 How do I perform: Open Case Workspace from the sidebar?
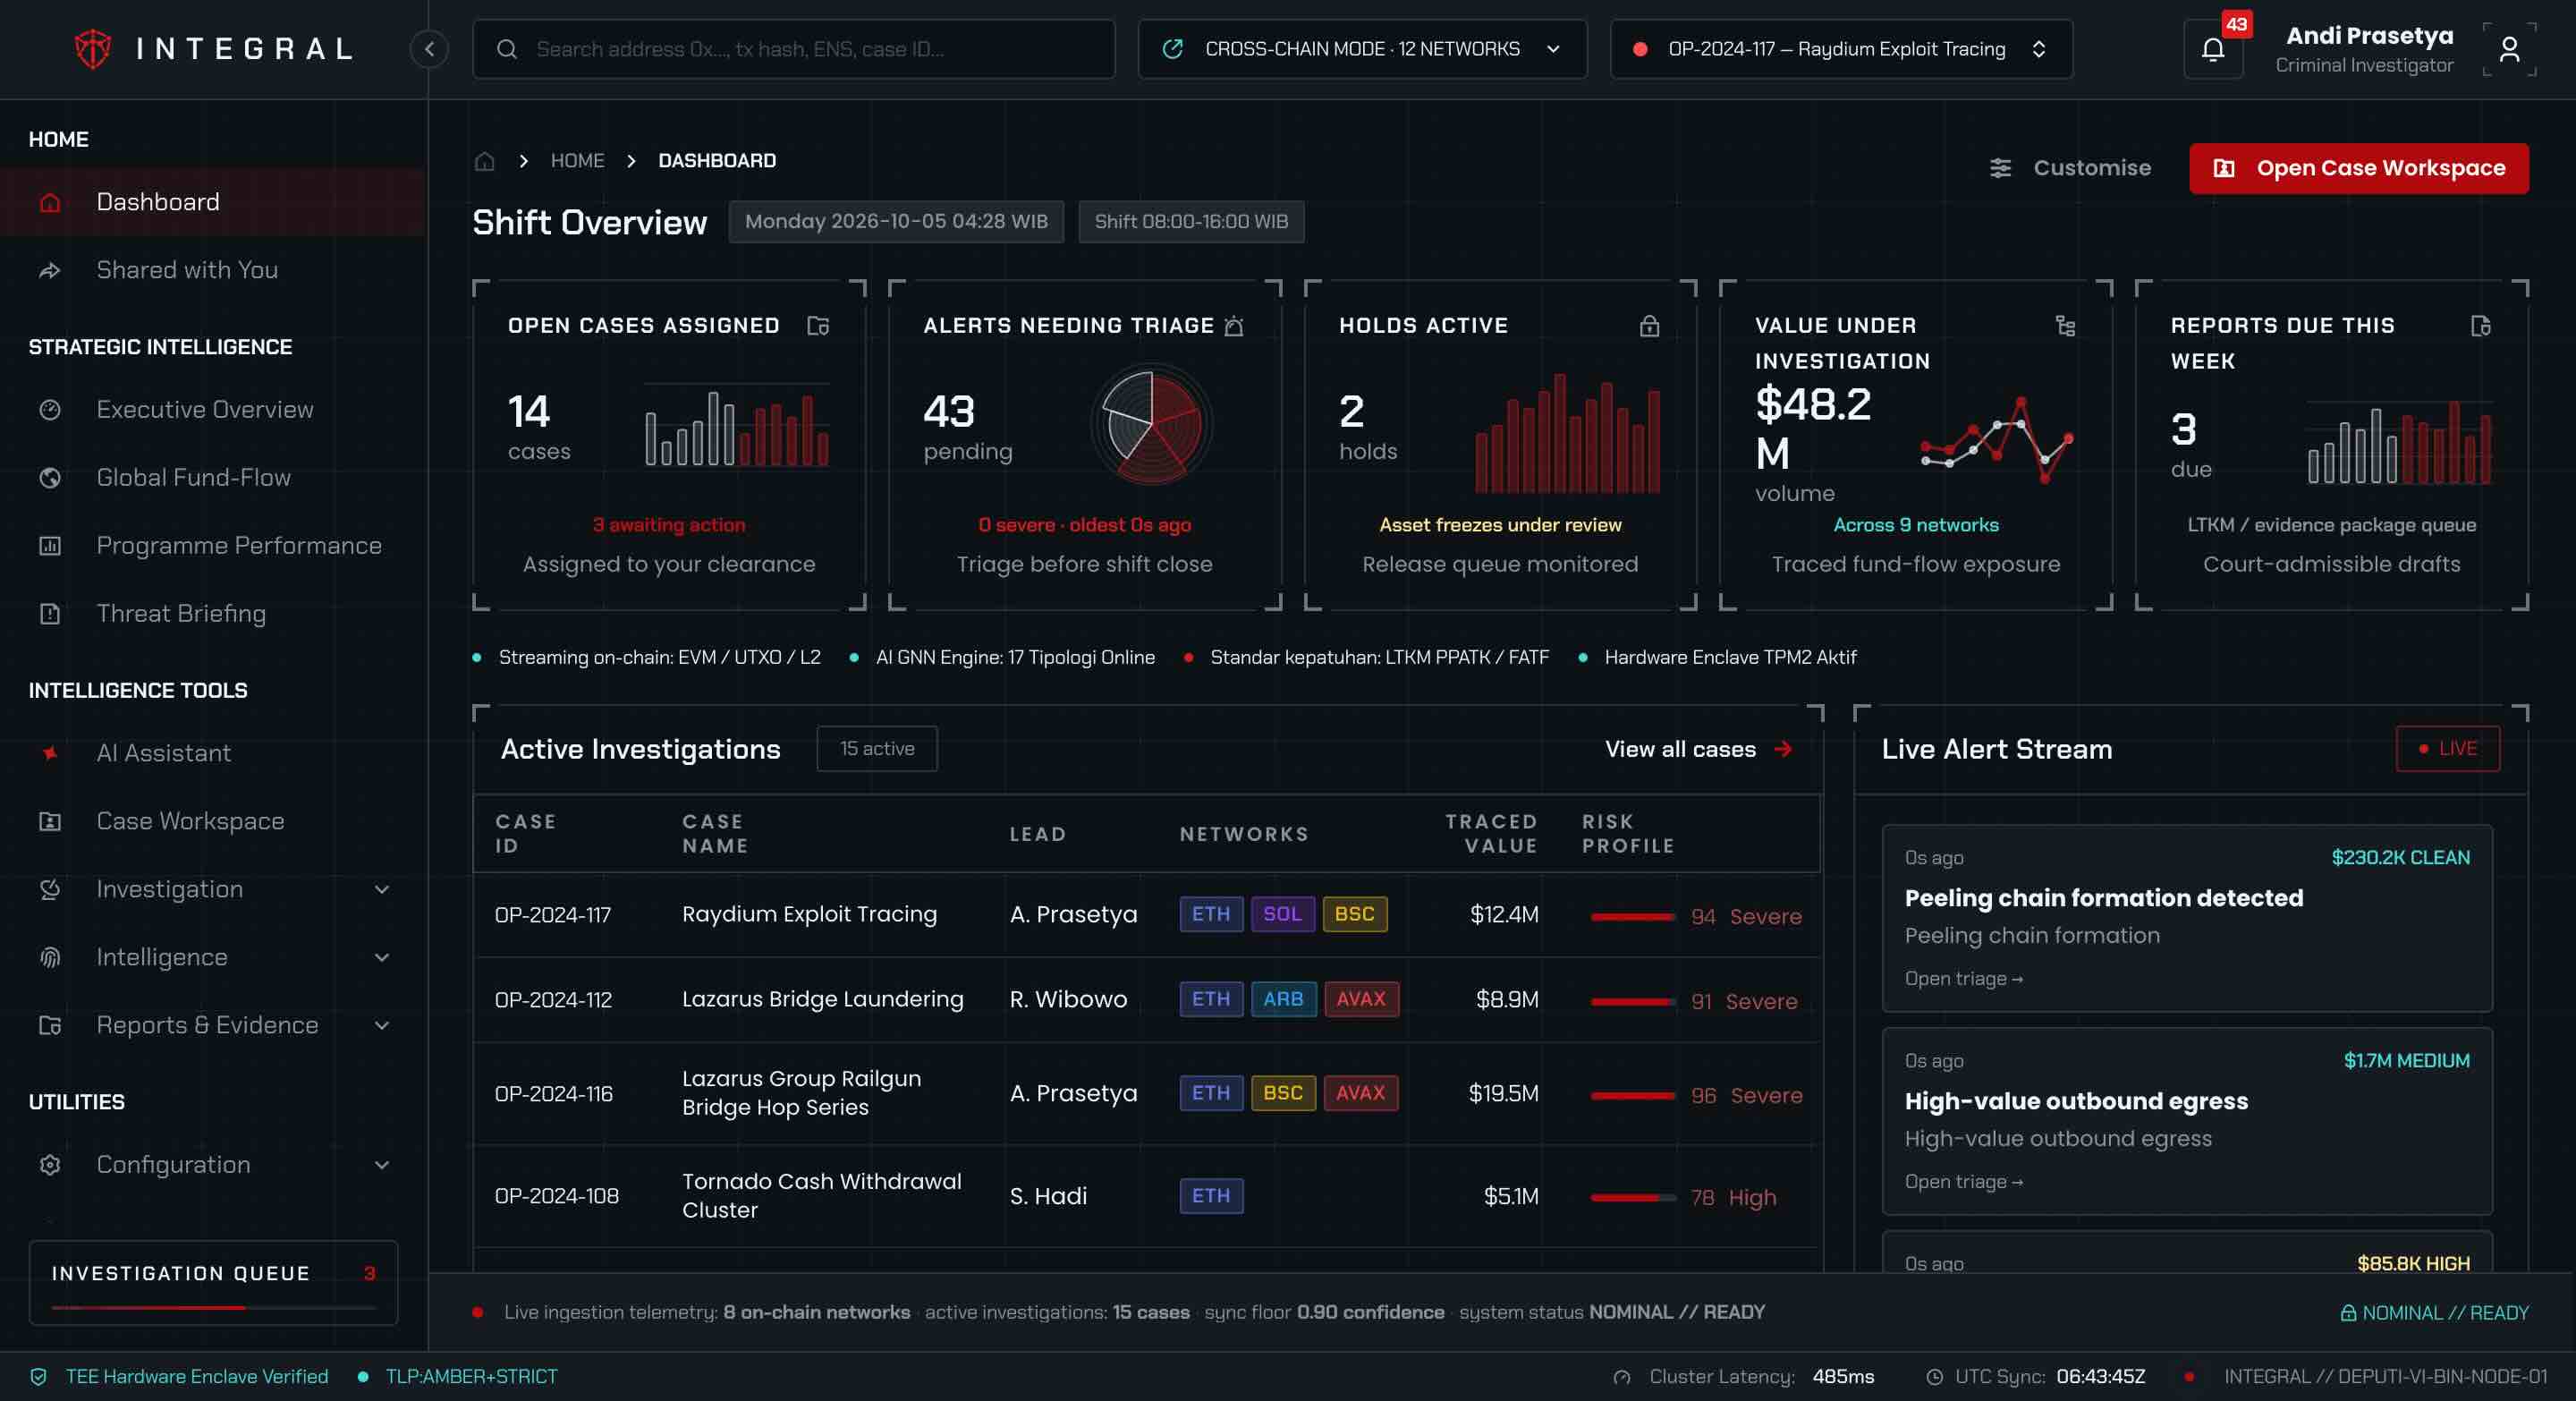pos(214,821)
